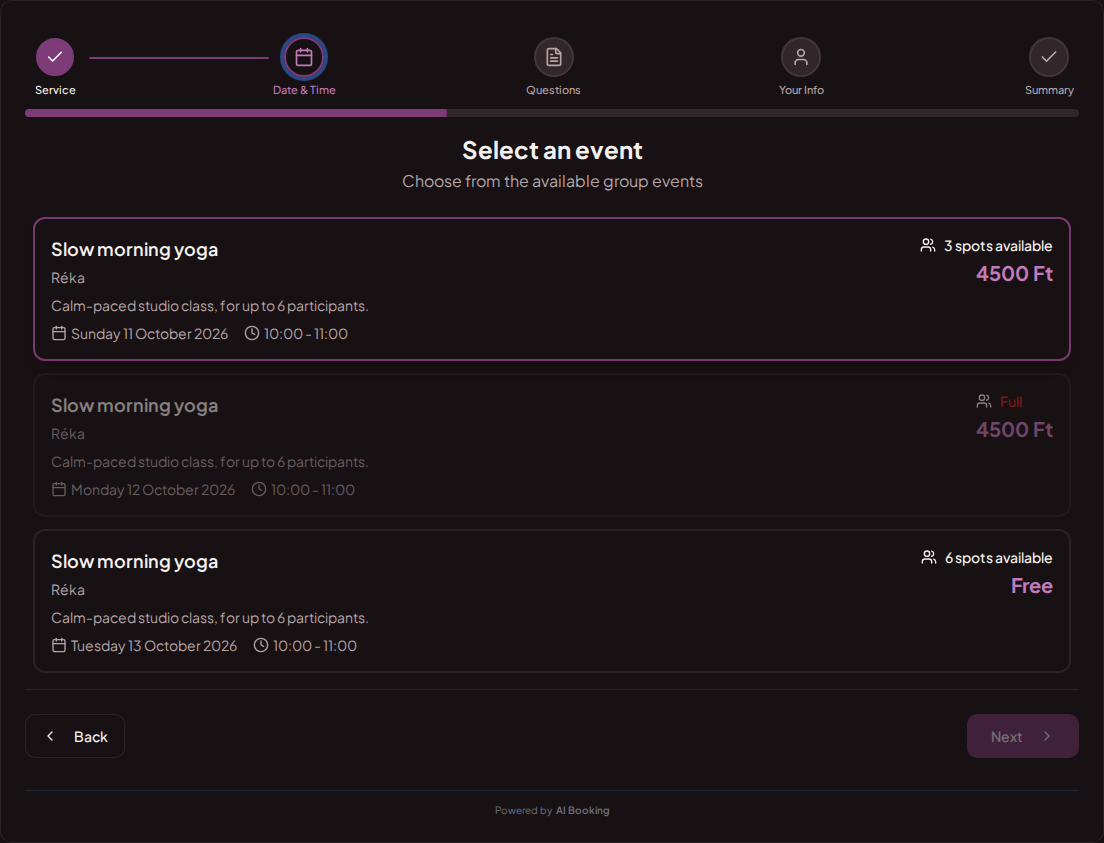
Task: Click the Summary step label
Action: pos(1049,90)
